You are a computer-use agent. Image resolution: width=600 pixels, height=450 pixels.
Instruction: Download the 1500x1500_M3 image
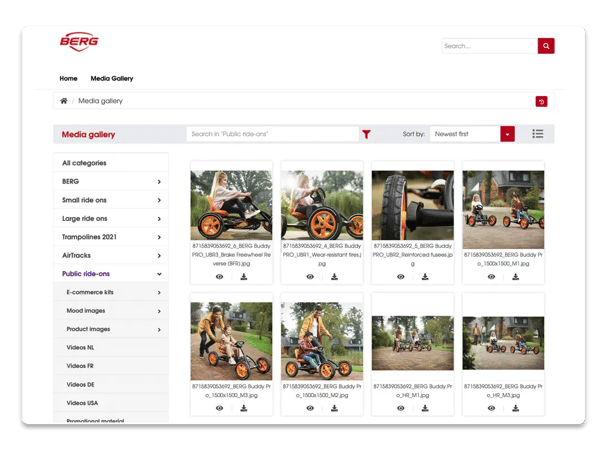[244, 408]
